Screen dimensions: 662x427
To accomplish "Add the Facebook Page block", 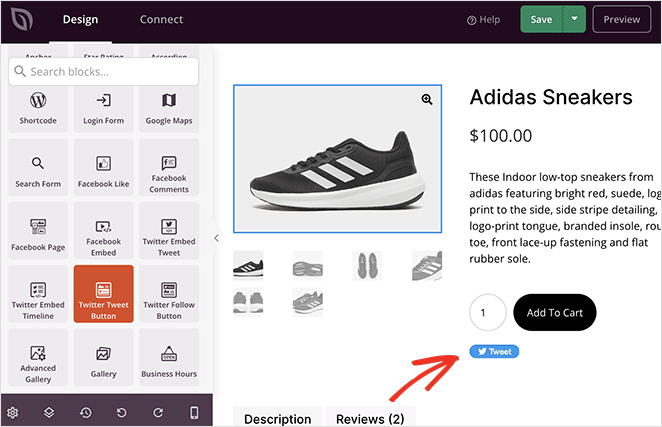I will [x=38, y=231].
